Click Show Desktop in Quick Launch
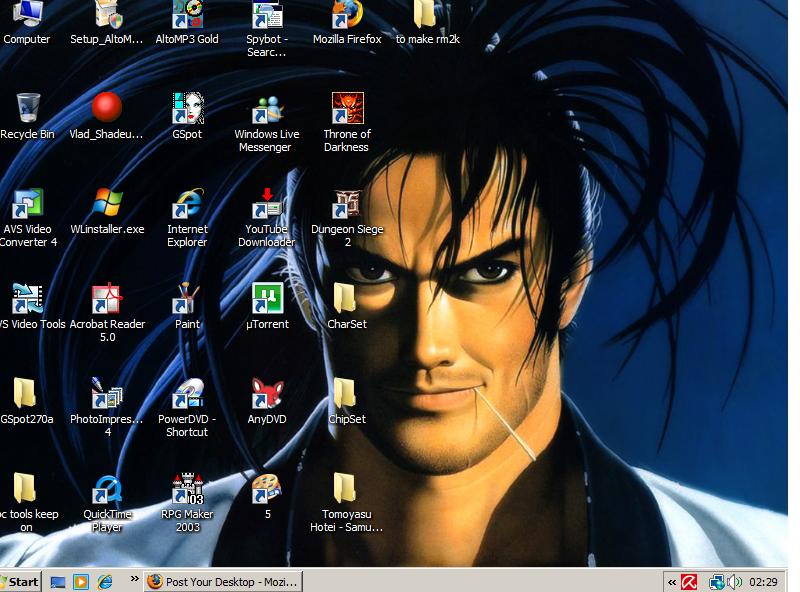The width and height of the screenshot is (800, 592). 58,582
